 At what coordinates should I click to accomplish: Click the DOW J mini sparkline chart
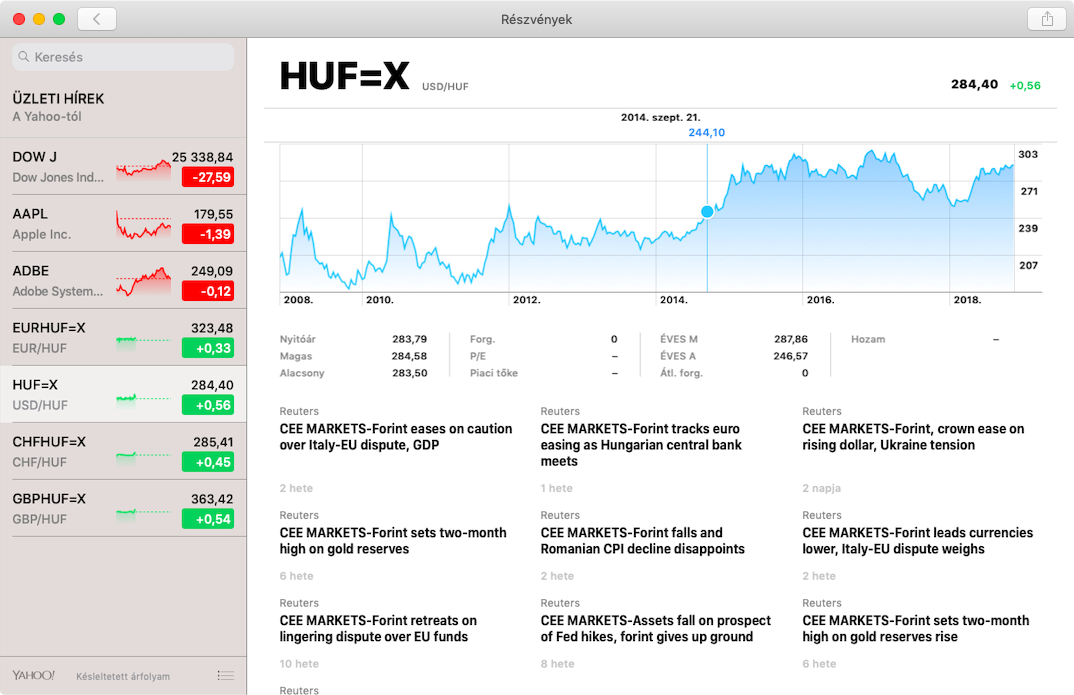pyautogui.click(x=143, y=168)
